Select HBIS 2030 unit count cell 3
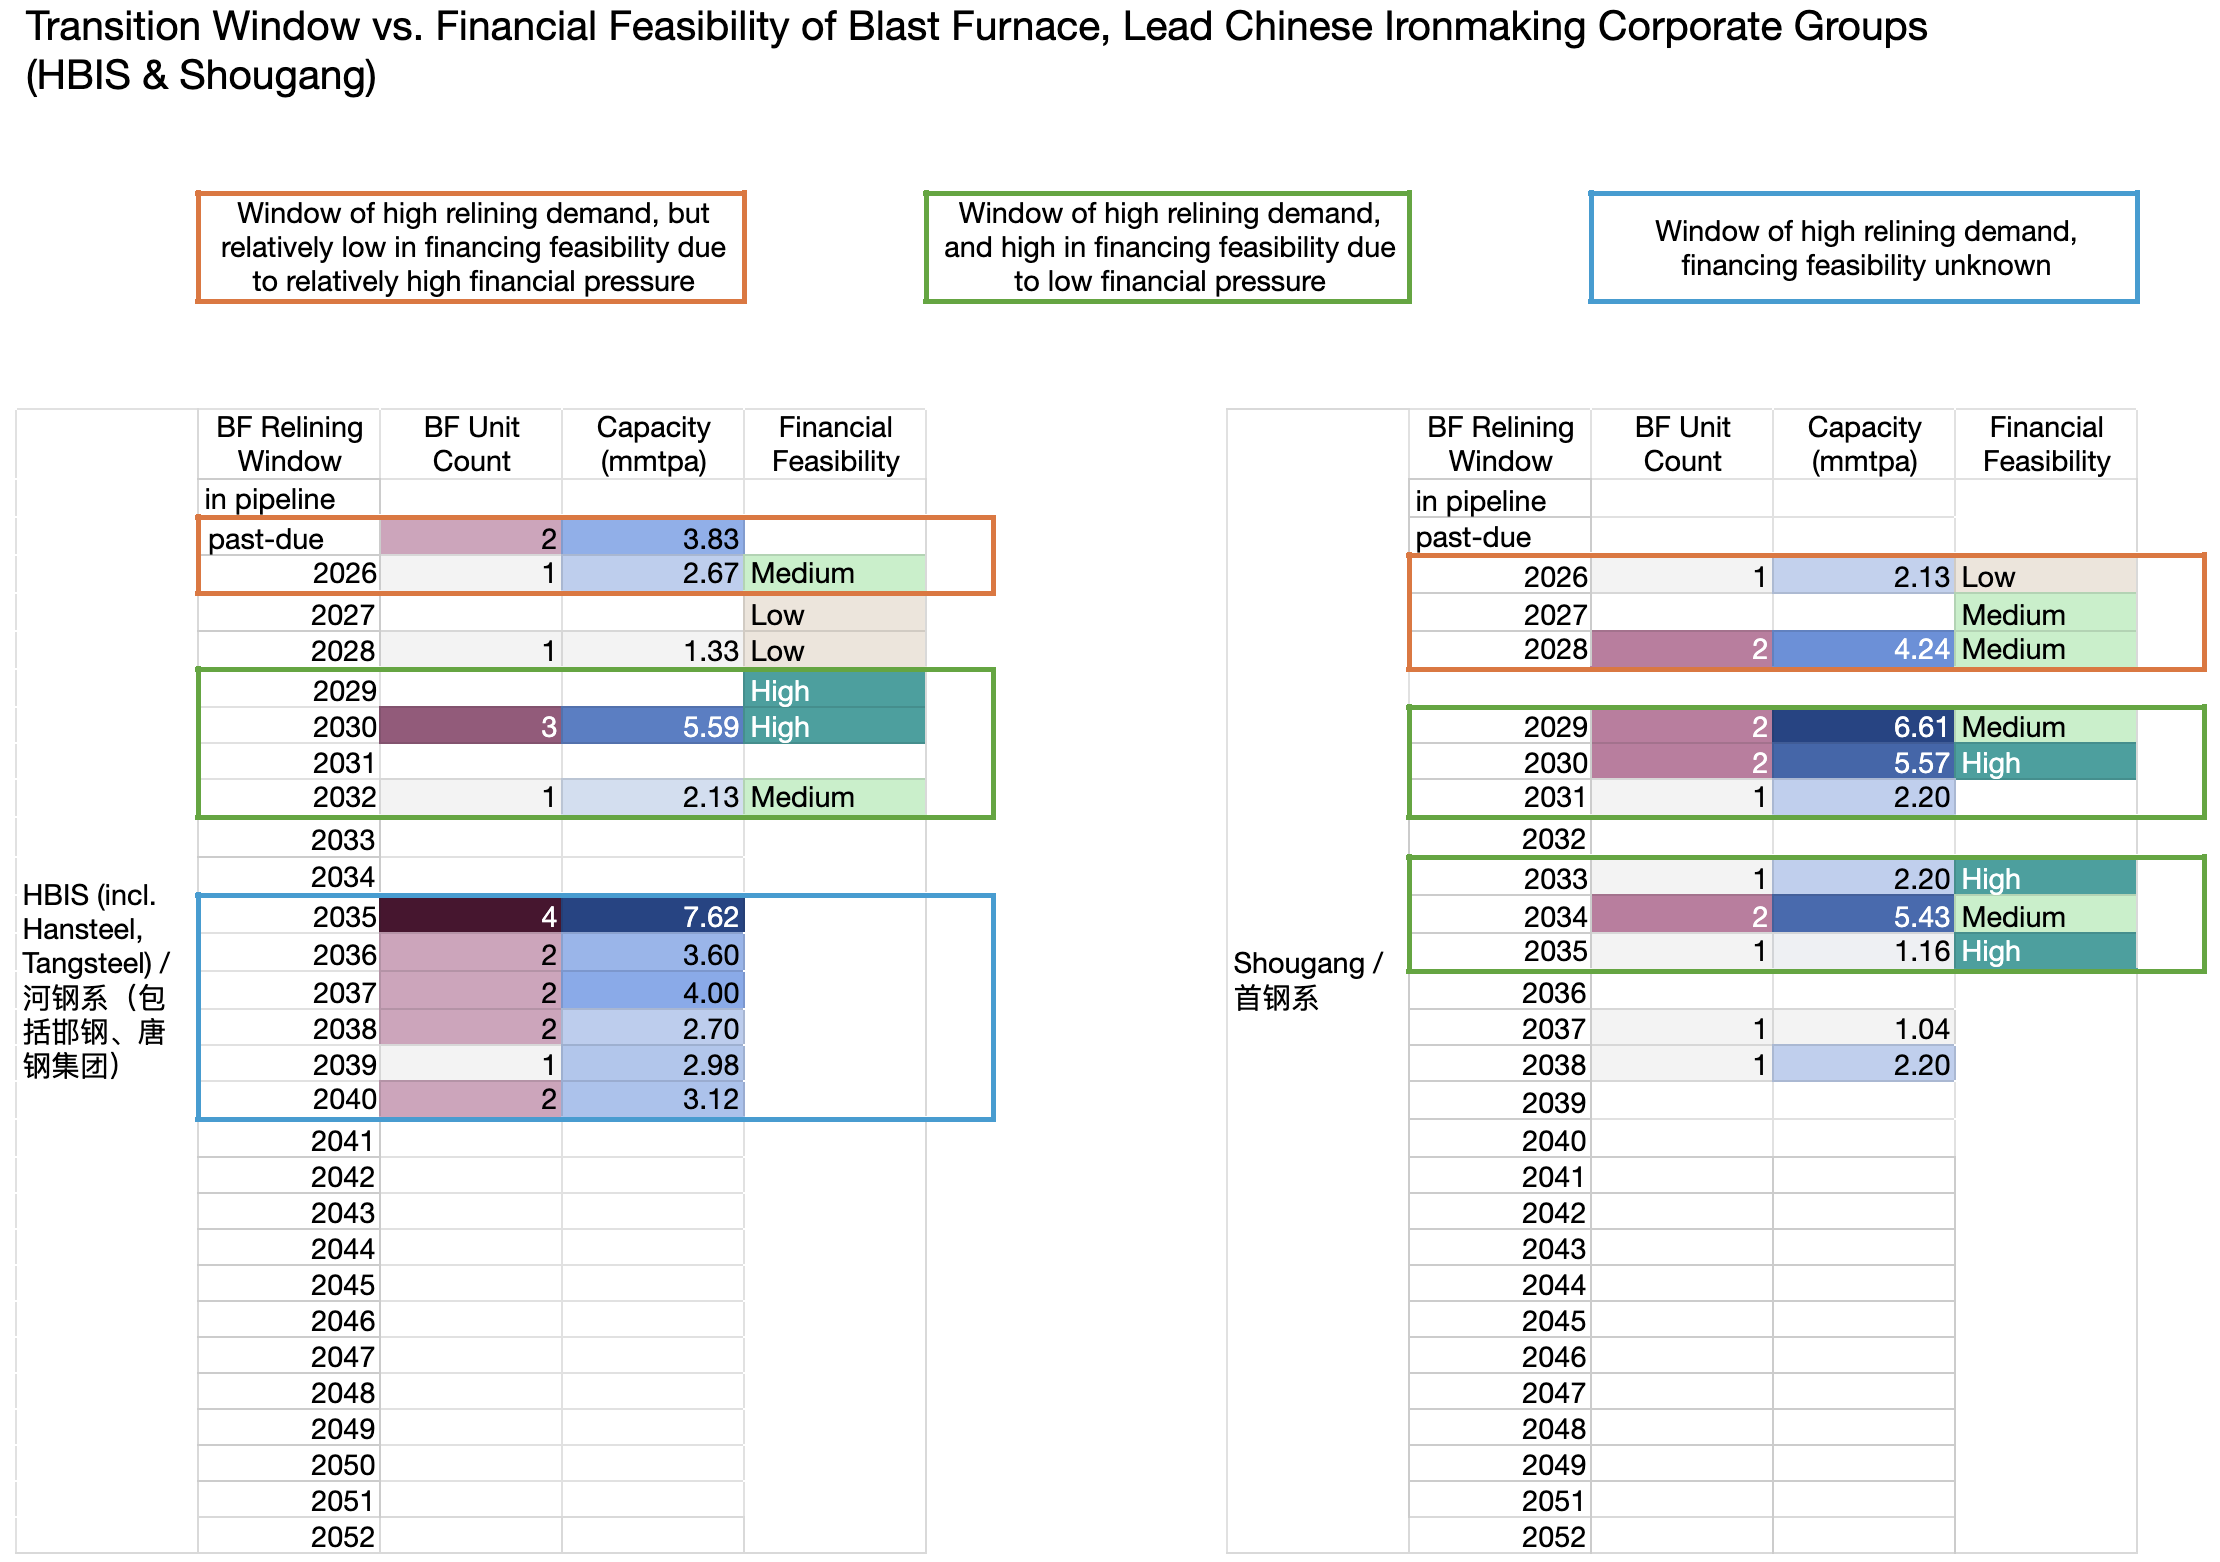 coord(471,726)
